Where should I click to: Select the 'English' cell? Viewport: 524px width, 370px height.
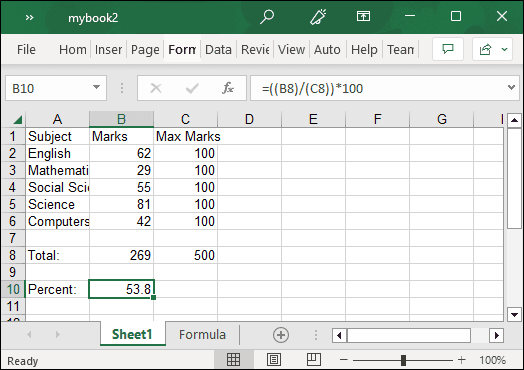[57, 153]
